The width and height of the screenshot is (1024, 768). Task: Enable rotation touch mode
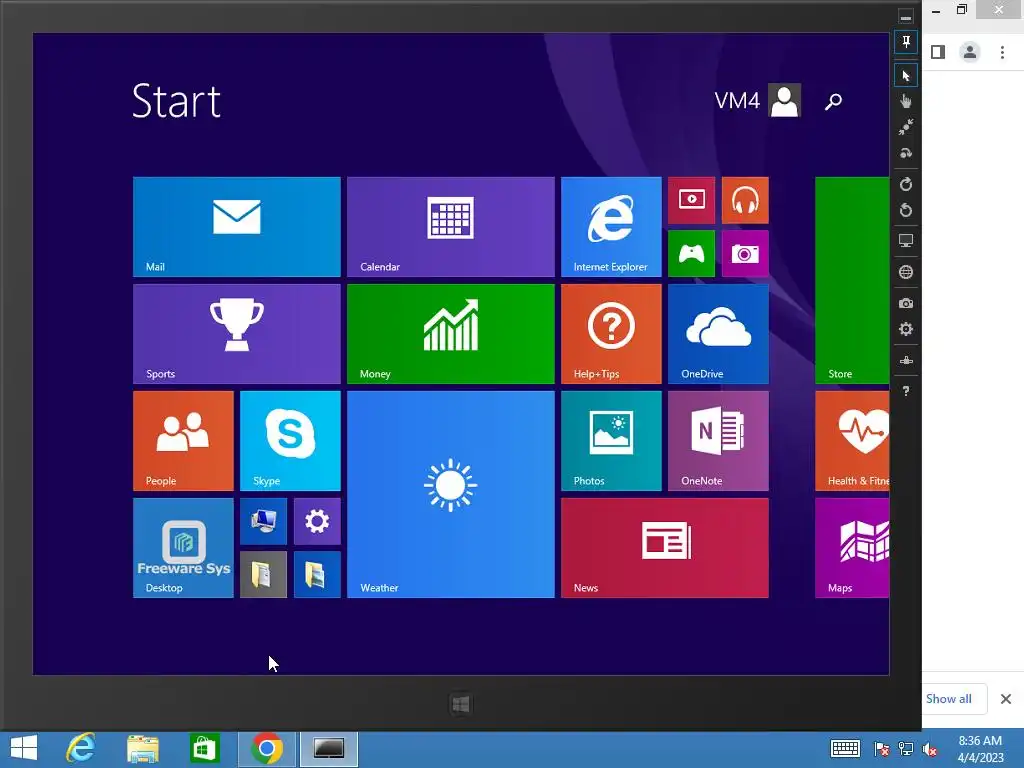(x=906, y=153)
